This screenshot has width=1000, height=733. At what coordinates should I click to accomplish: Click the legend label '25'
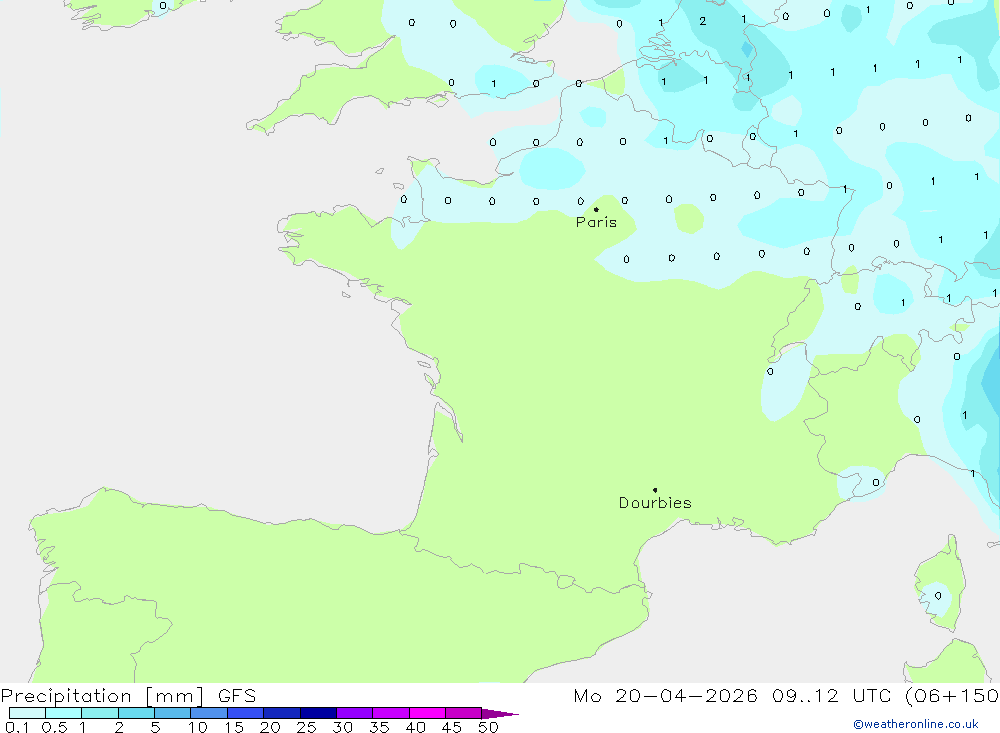[306, 727]
